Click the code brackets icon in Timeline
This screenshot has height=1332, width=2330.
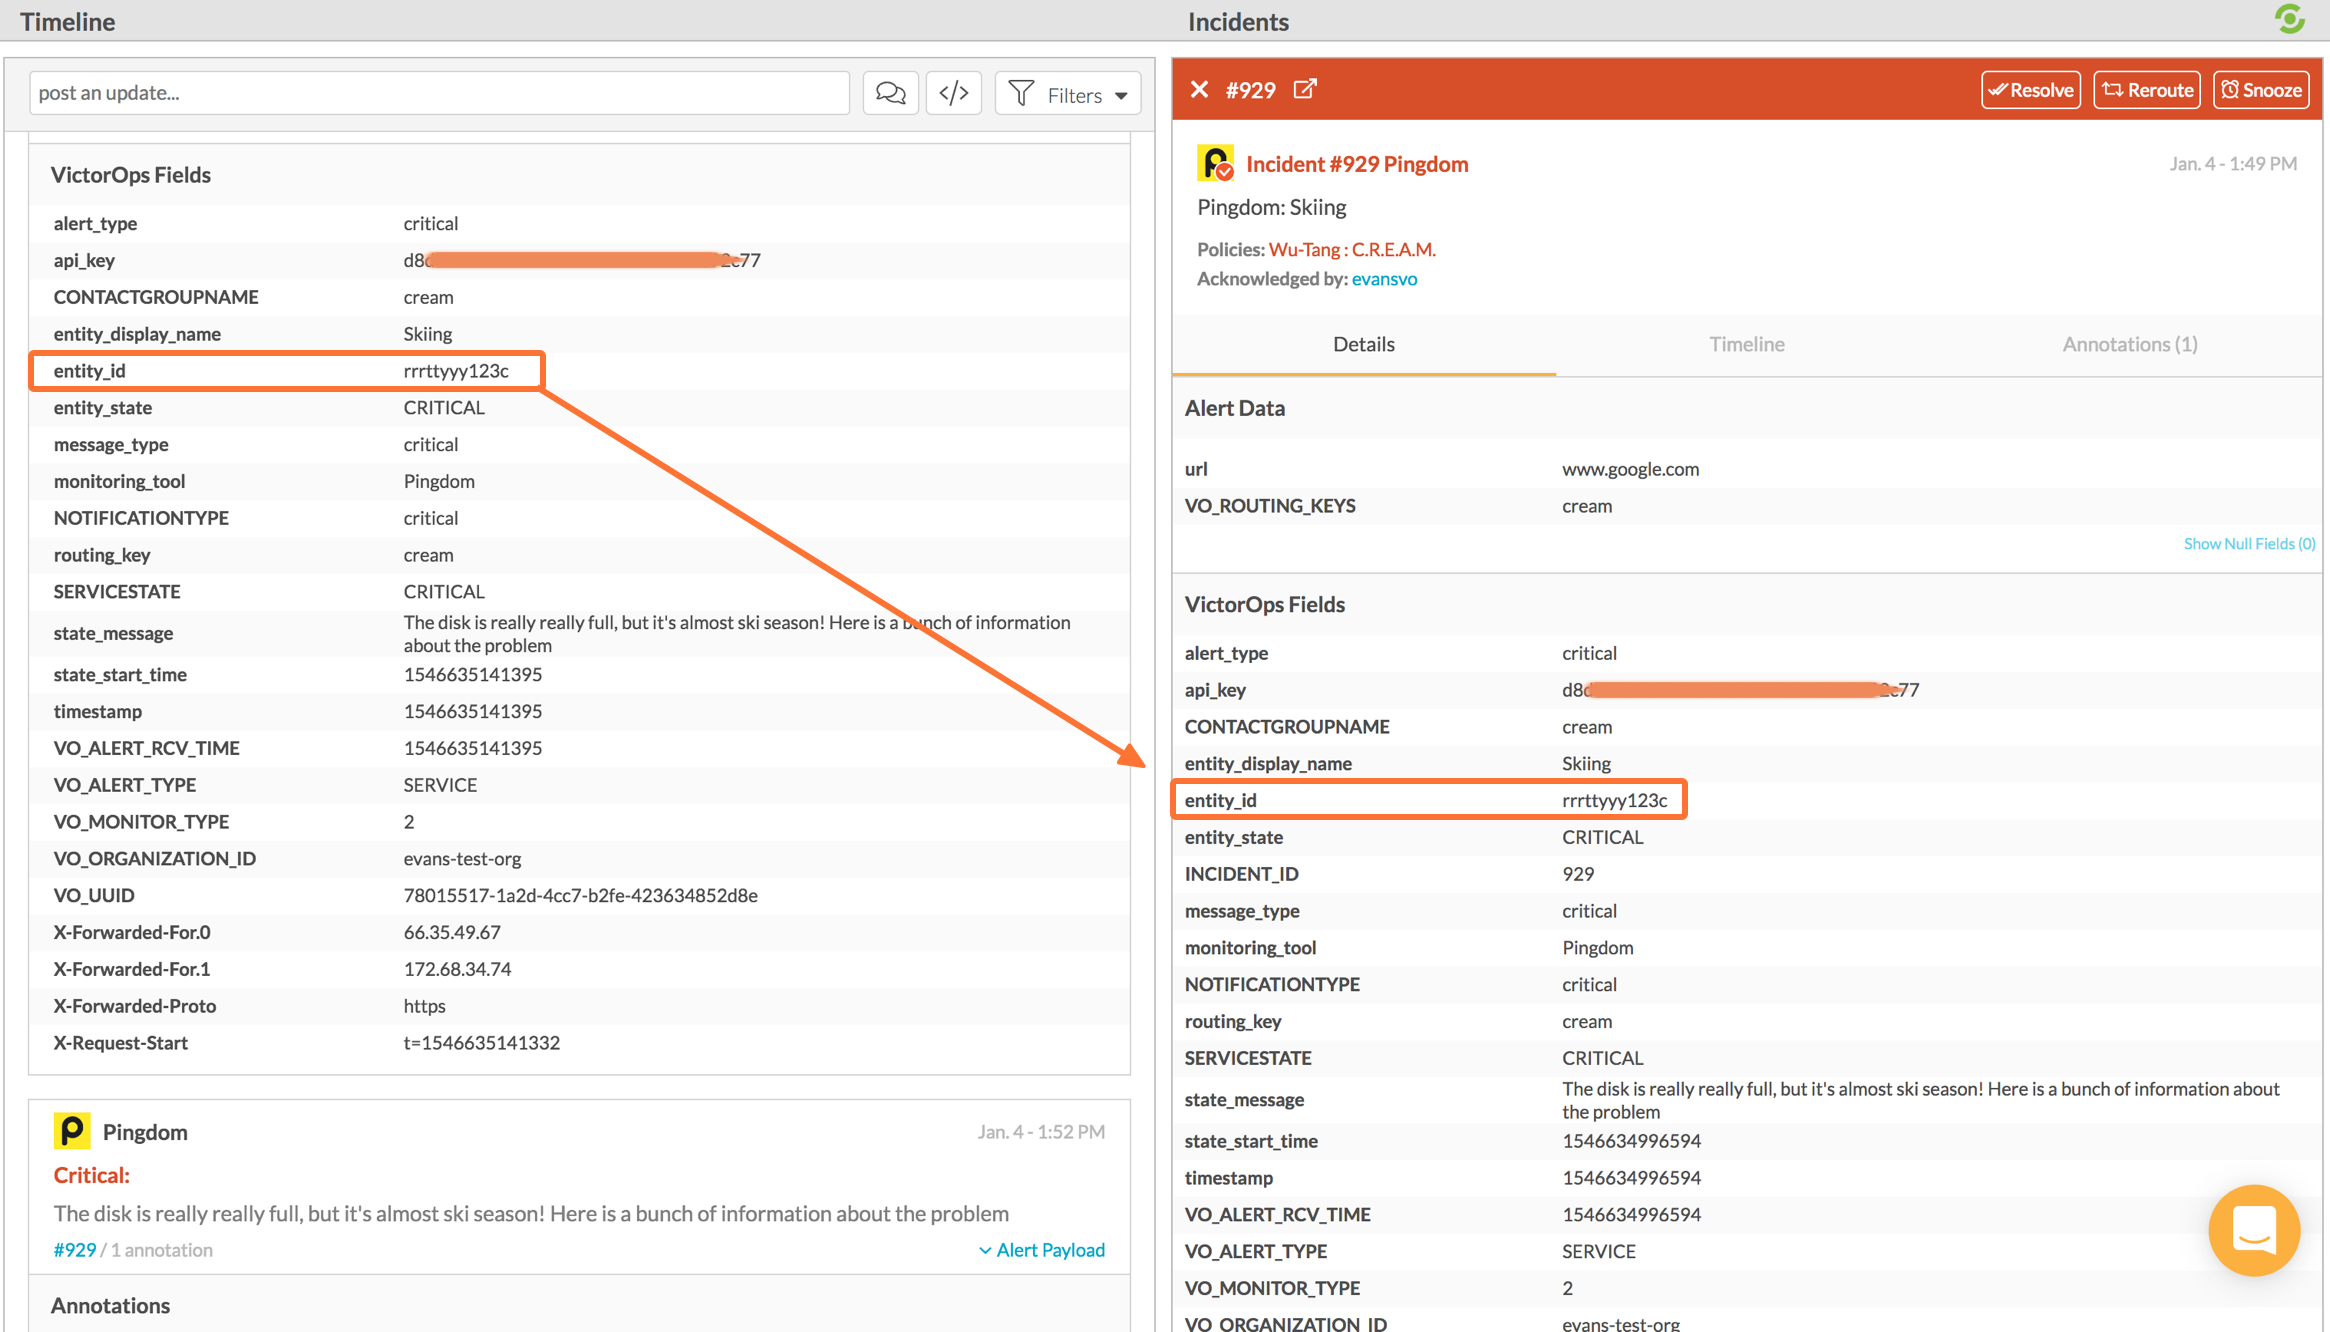coord(954,93)
